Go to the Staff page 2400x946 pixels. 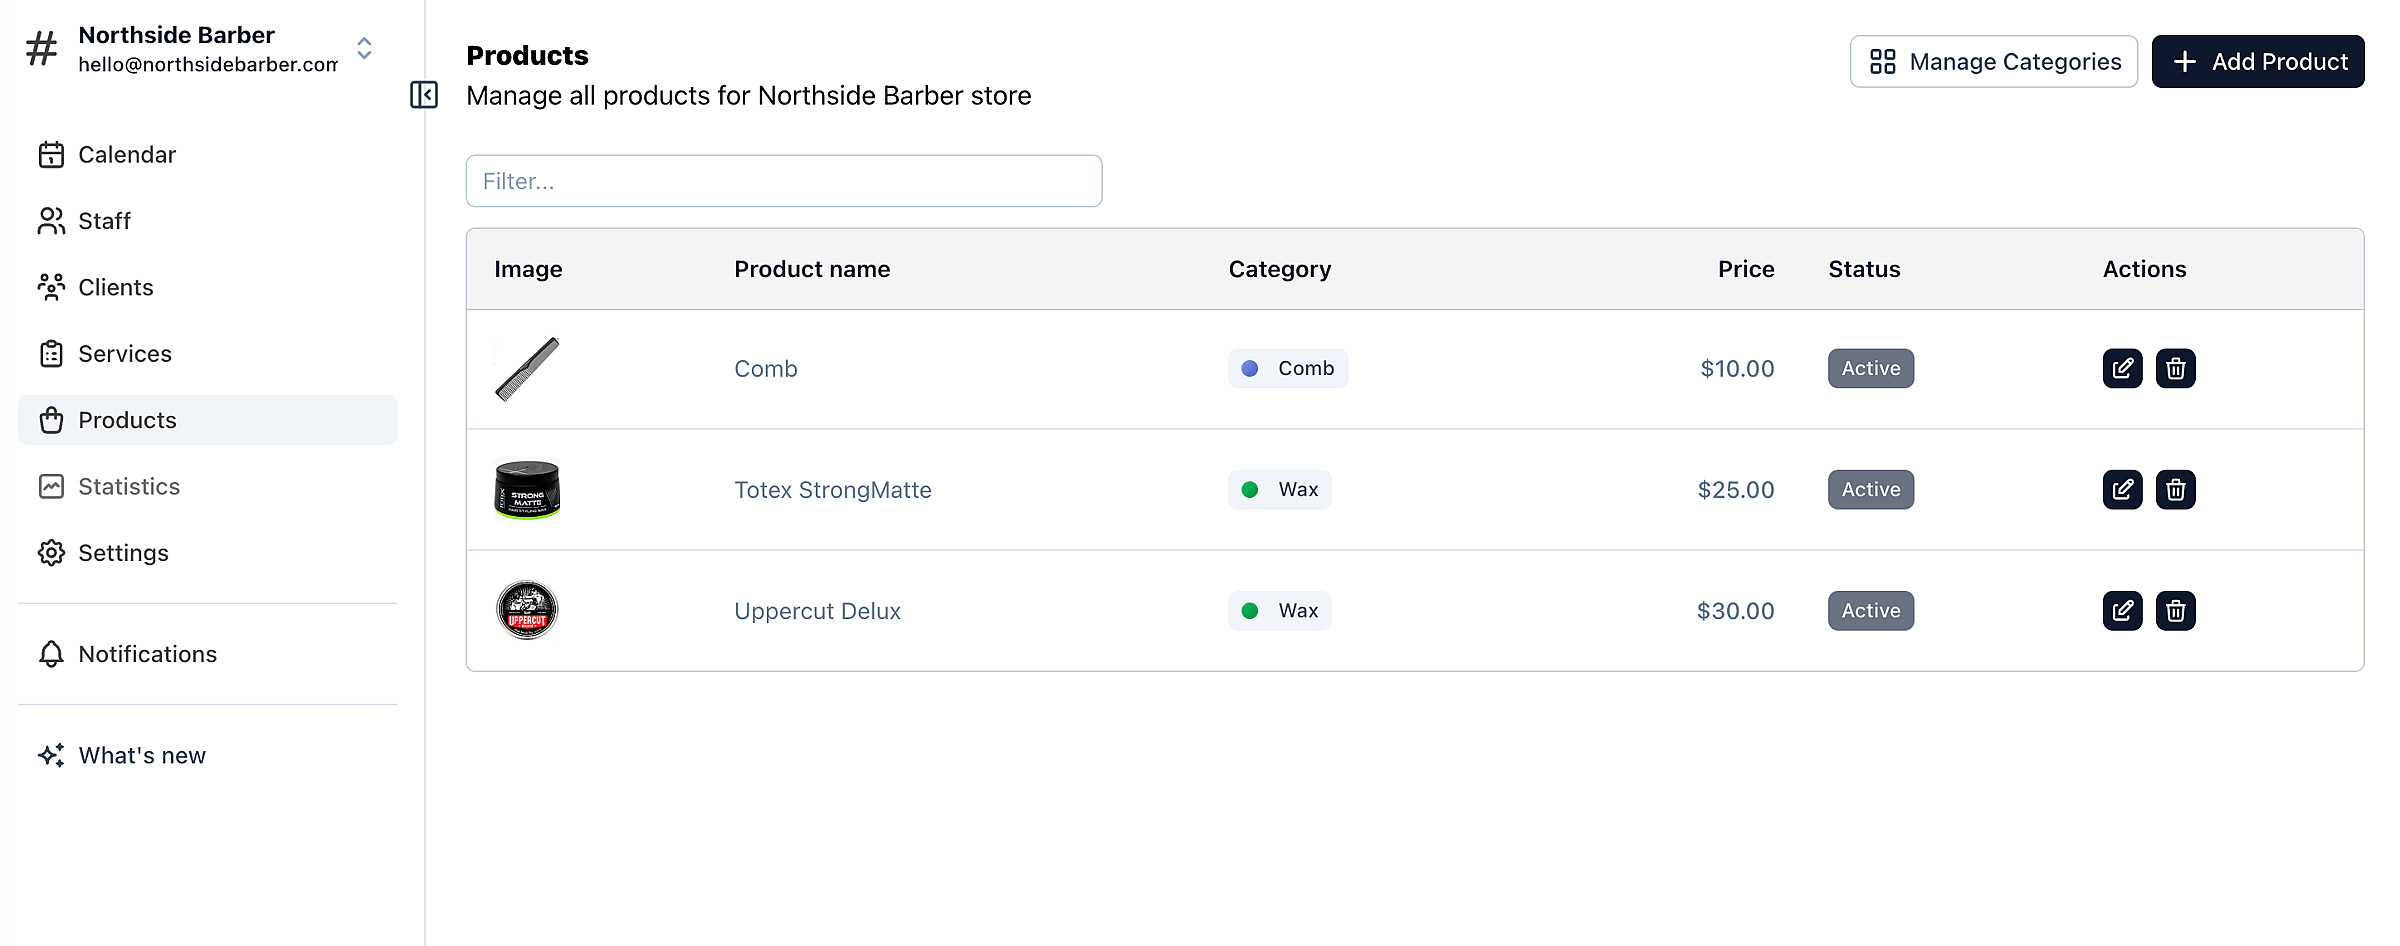[207, 221]
